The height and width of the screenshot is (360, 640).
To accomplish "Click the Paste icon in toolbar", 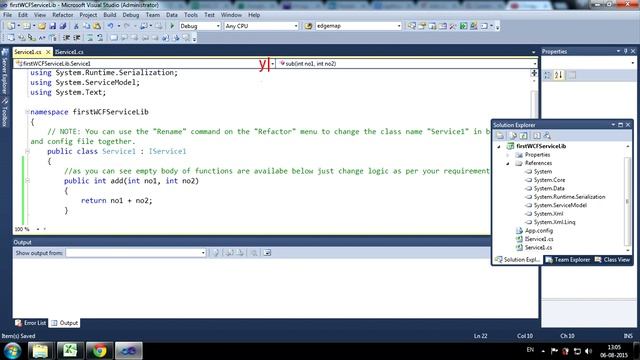I will (x=97, y=26).
